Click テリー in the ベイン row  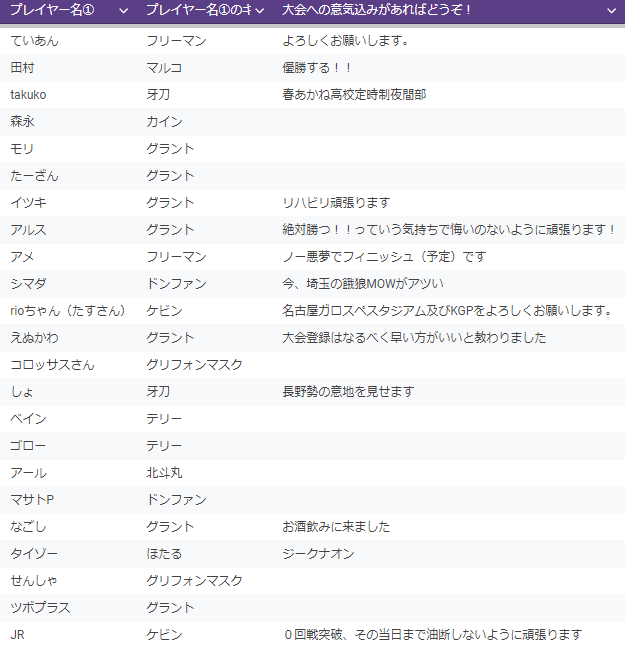coord(164,419)
